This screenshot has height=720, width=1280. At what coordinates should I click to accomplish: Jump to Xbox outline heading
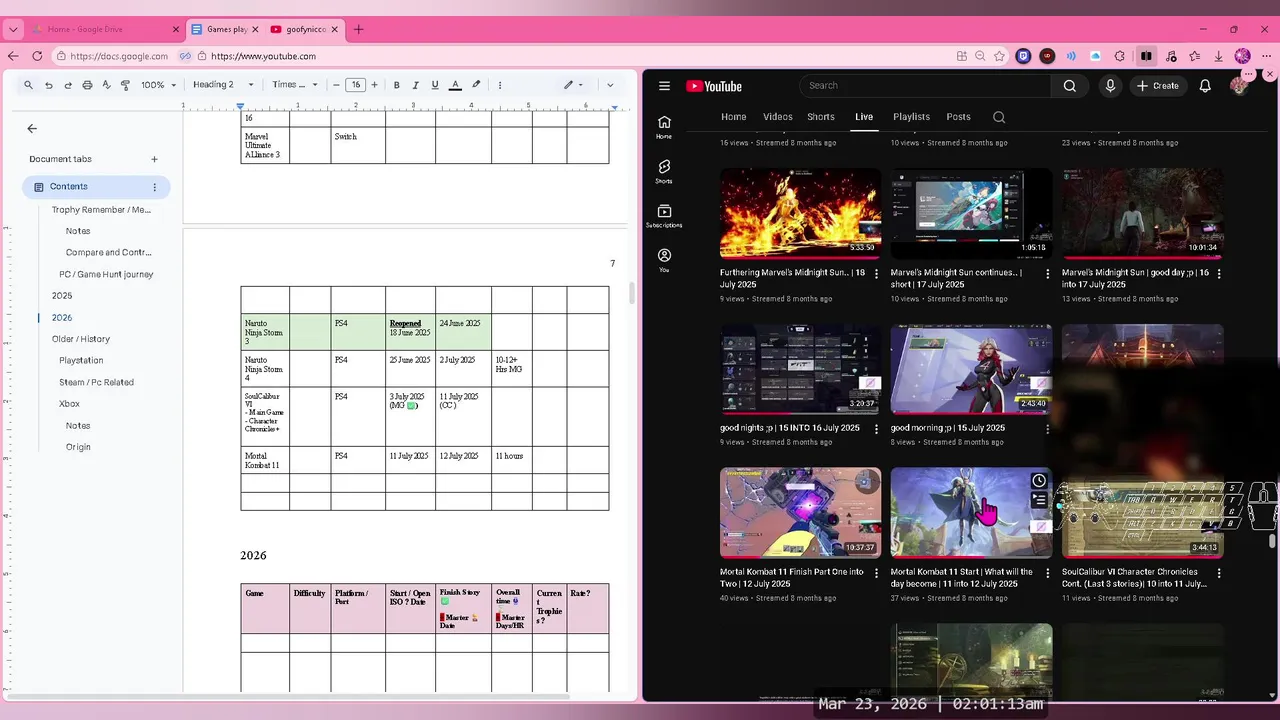pos(69,404)
